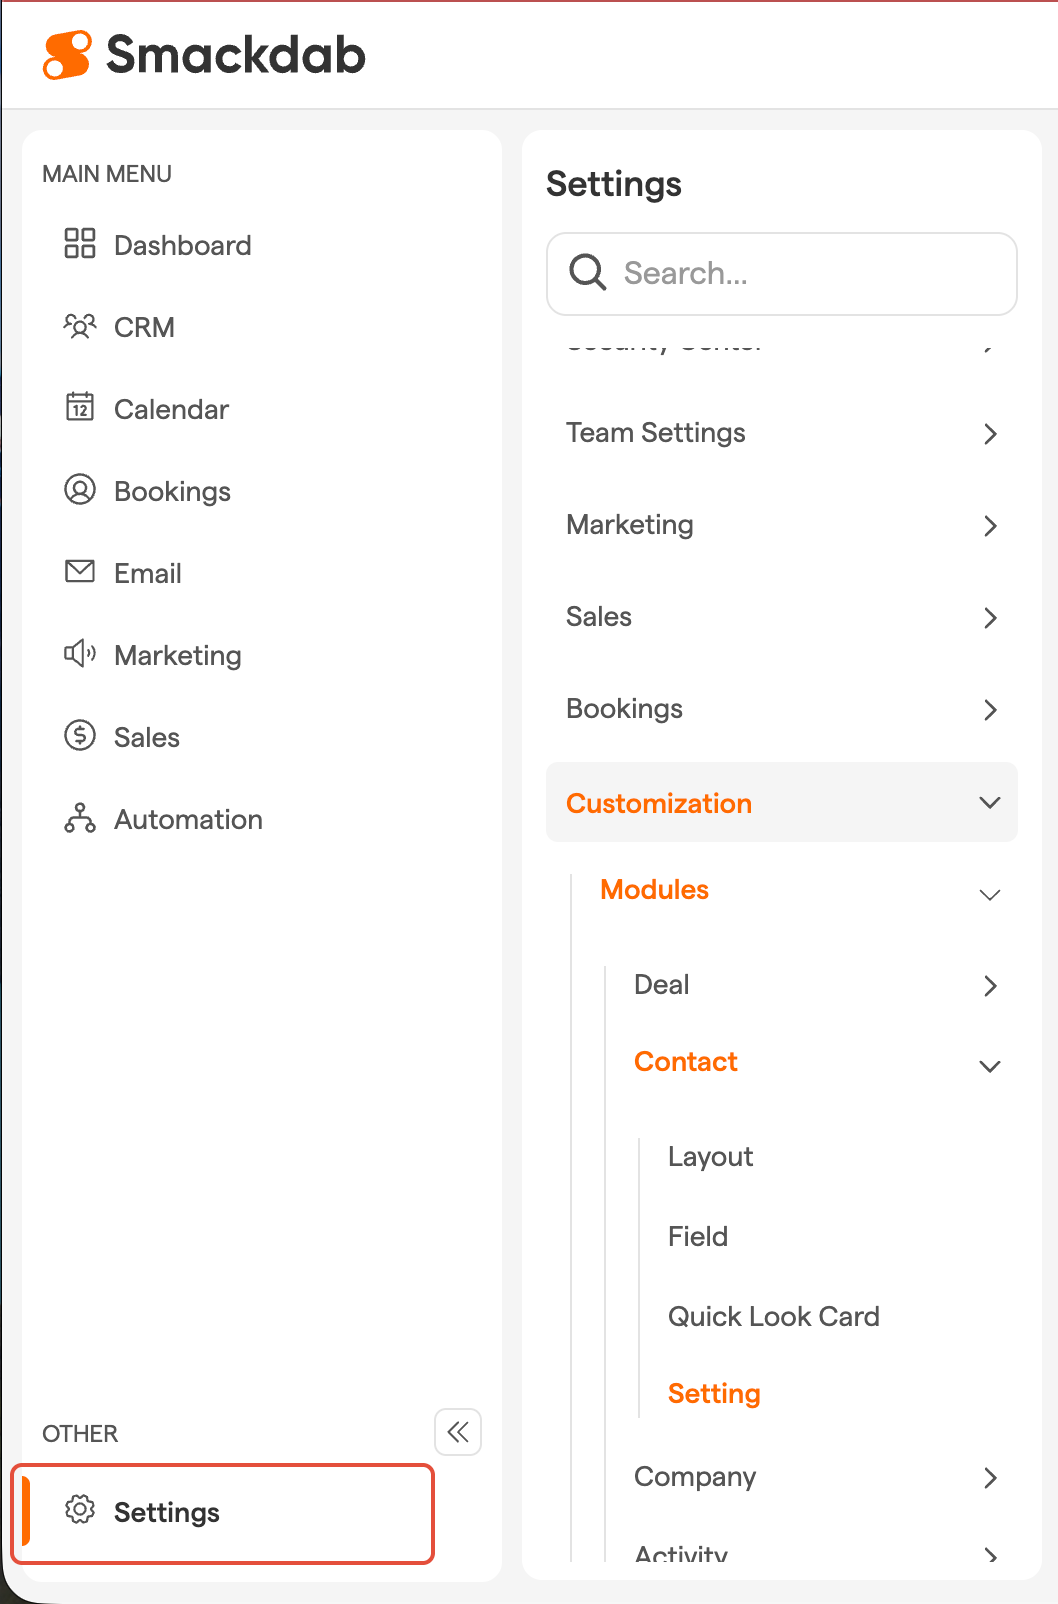Click the Bookings person-circle icon

click(x=80, y=490)
